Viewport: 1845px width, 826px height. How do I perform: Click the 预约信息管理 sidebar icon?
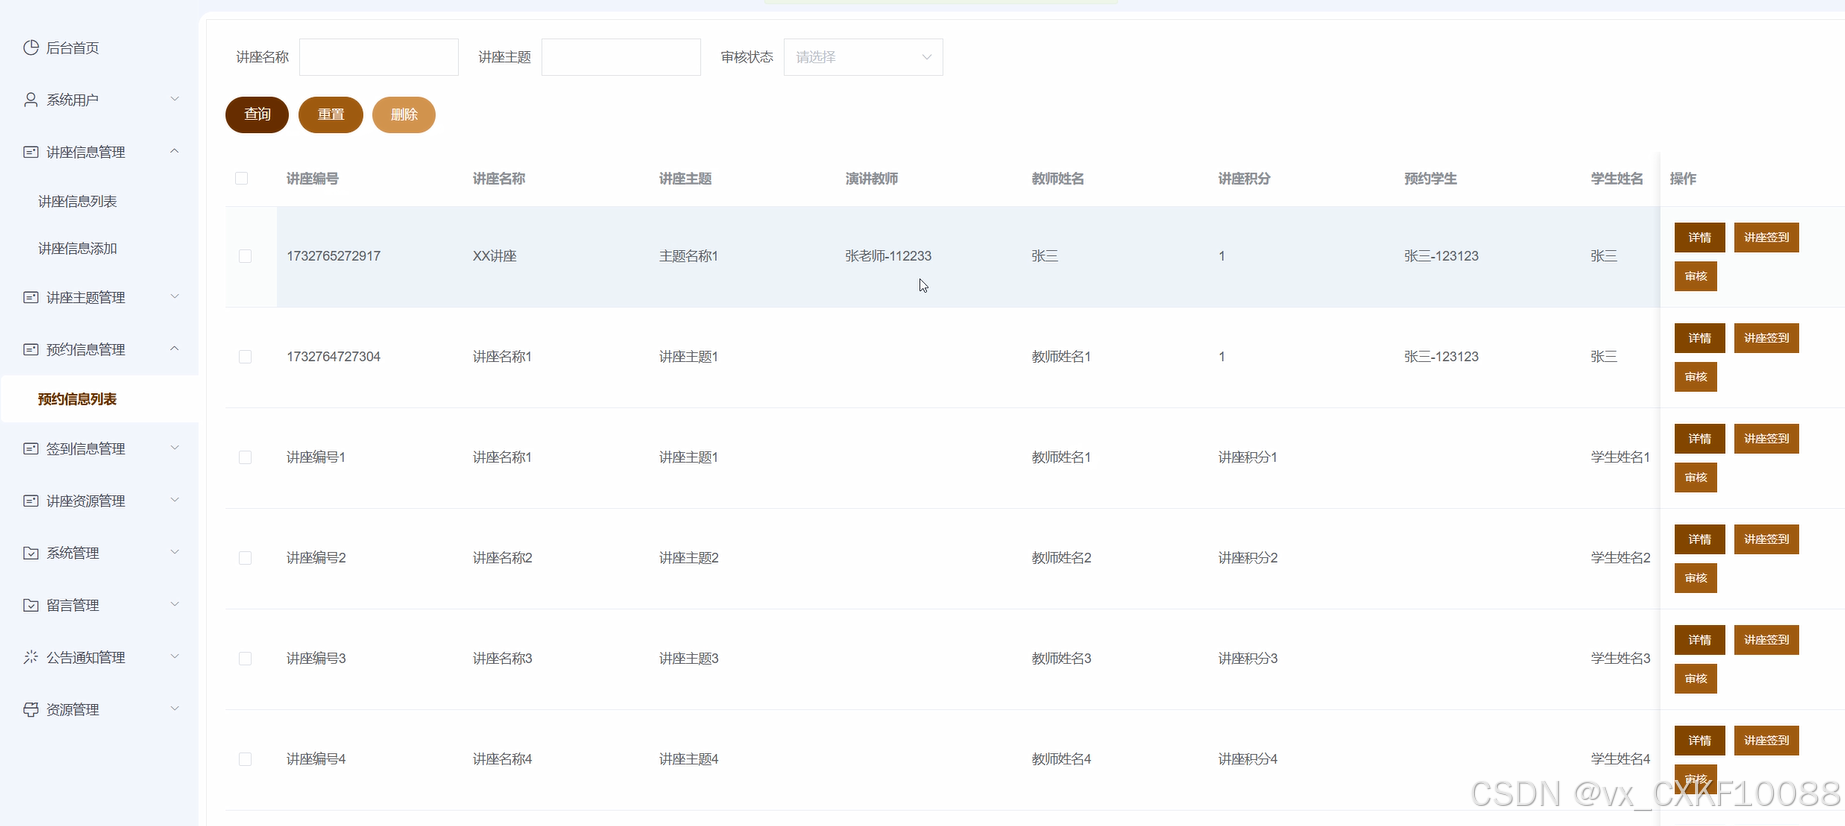point(31,349)
